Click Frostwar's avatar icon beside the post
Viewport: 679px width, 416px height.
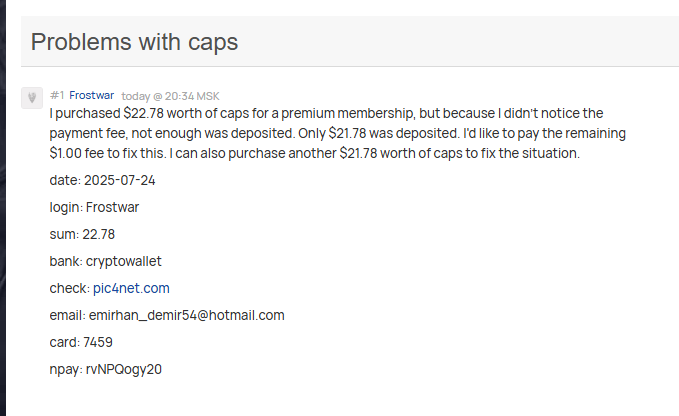32,98
